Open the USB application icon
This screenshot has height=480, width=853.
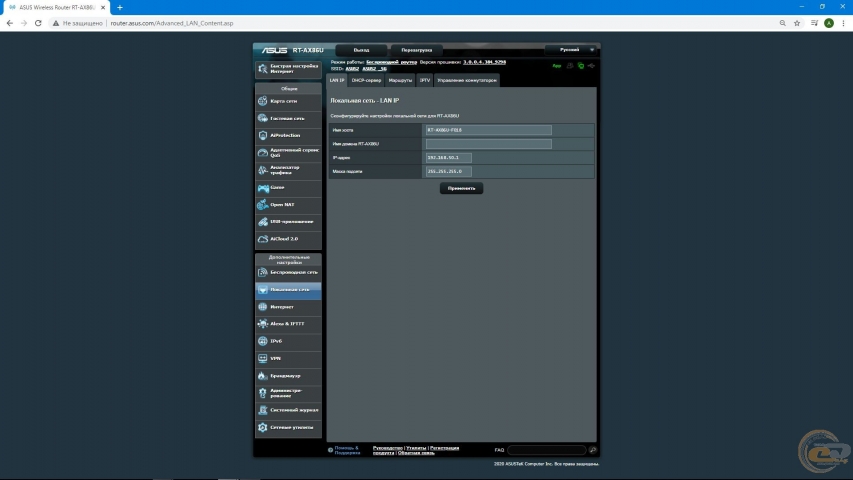pyautogui.click(x=263, y=221)
